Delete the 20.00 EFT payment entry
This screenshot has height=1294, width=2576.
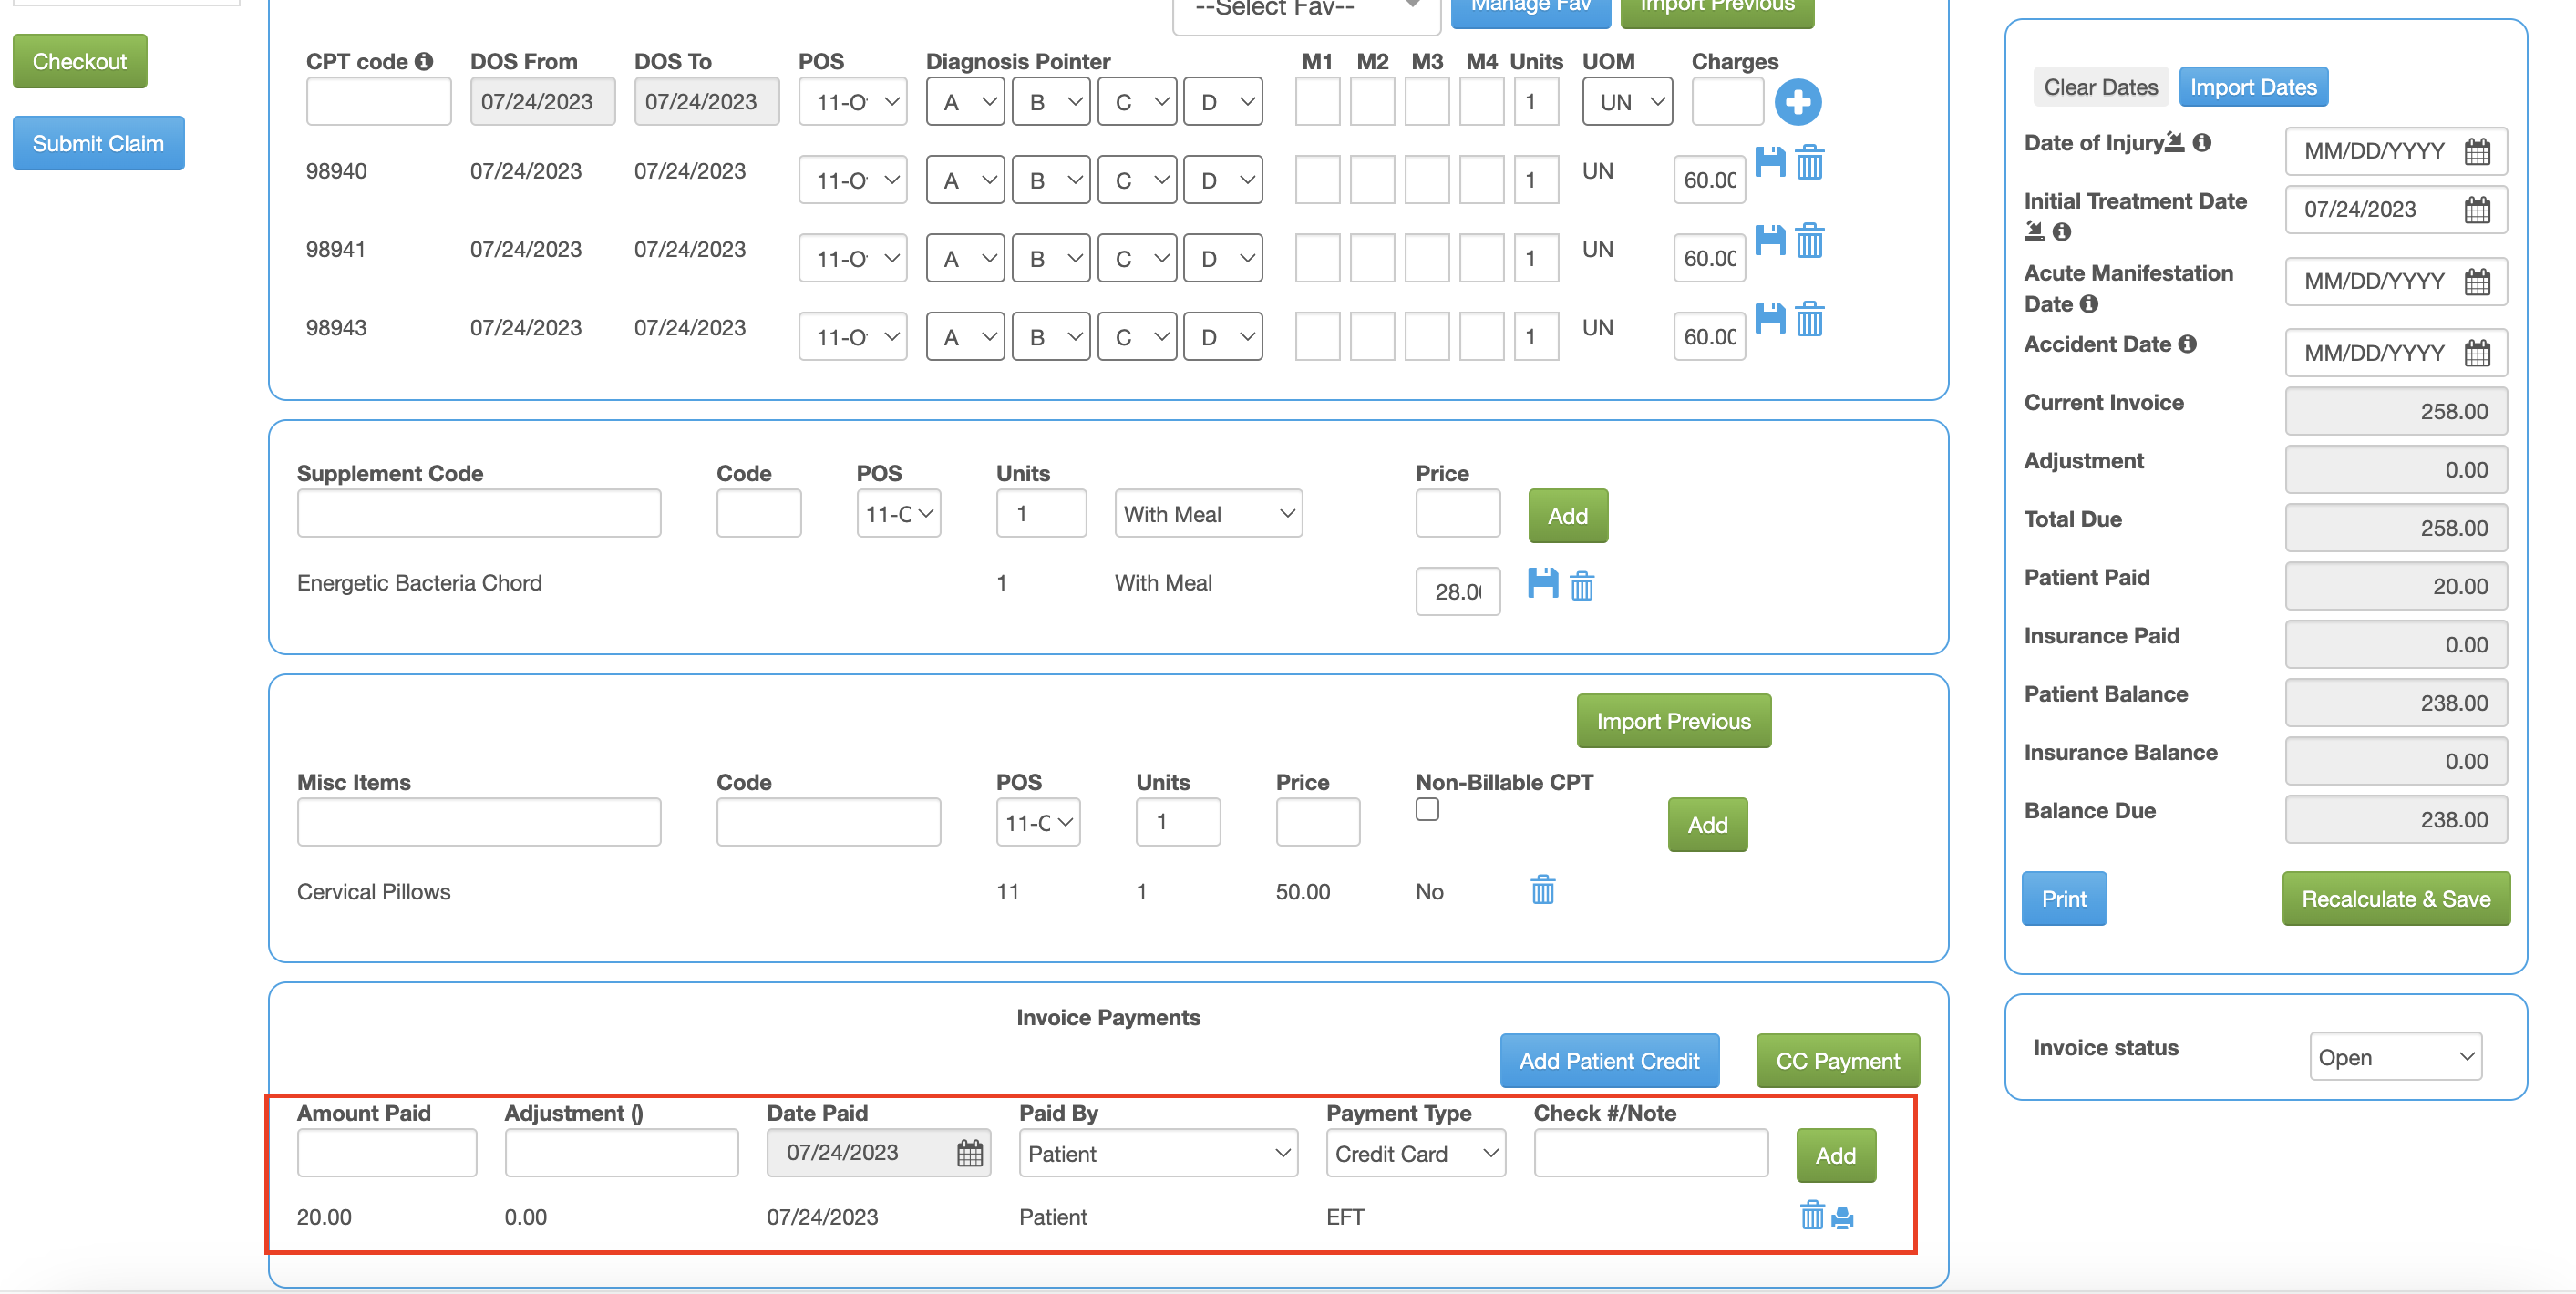click(x=1811, y=1216)
